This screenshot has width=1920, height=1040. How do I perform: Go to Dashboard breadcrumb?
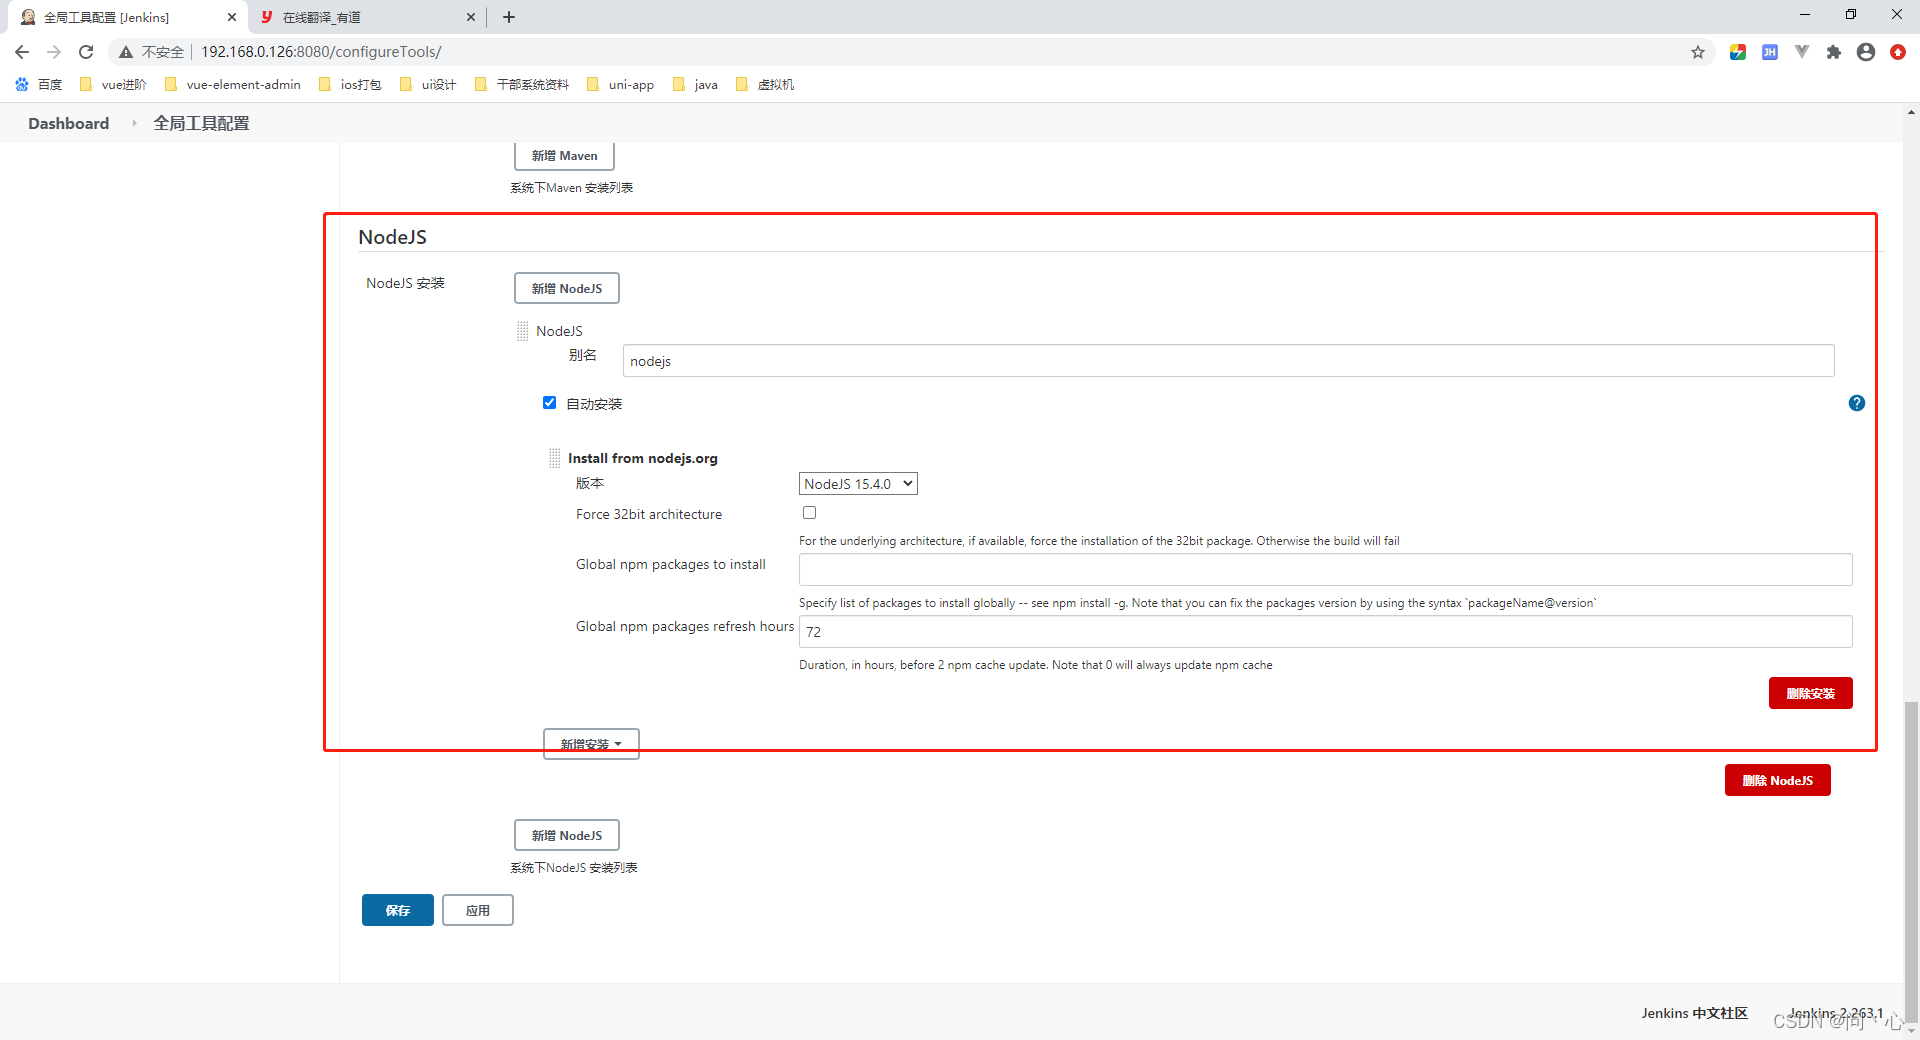[x=69, y=123]
